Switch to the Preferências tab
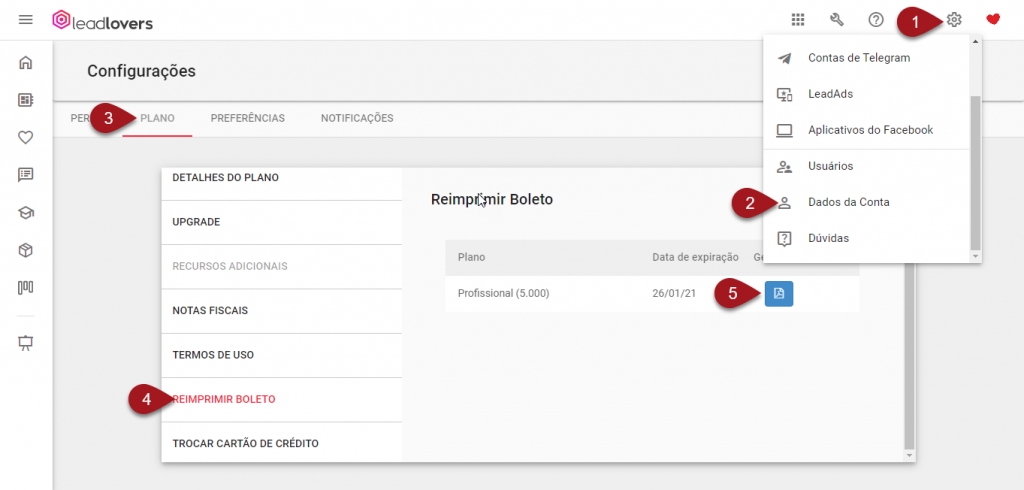 (247, 118)
